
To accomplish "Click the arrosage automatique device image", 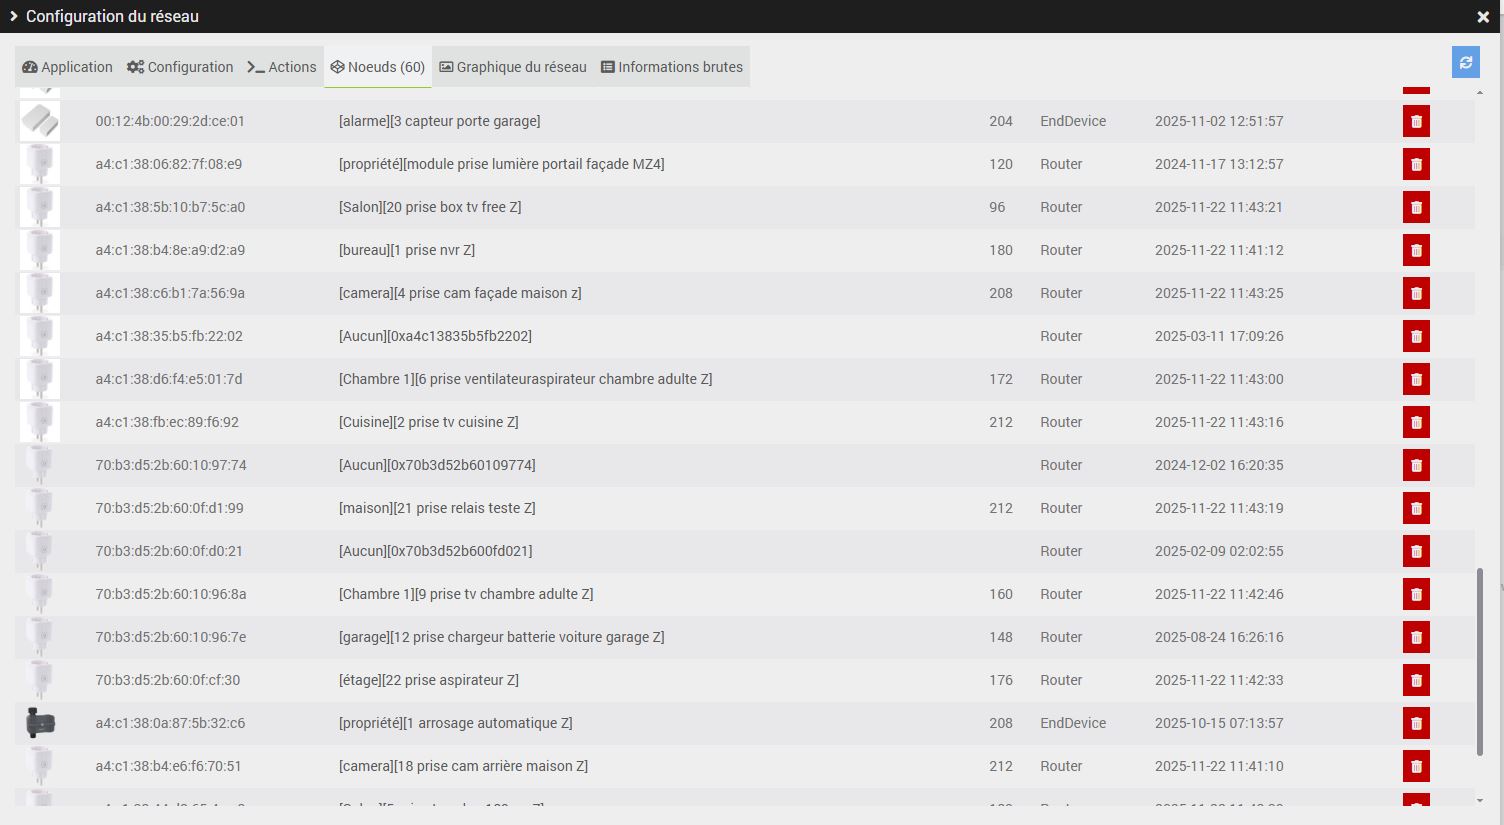I will [40, 723].
